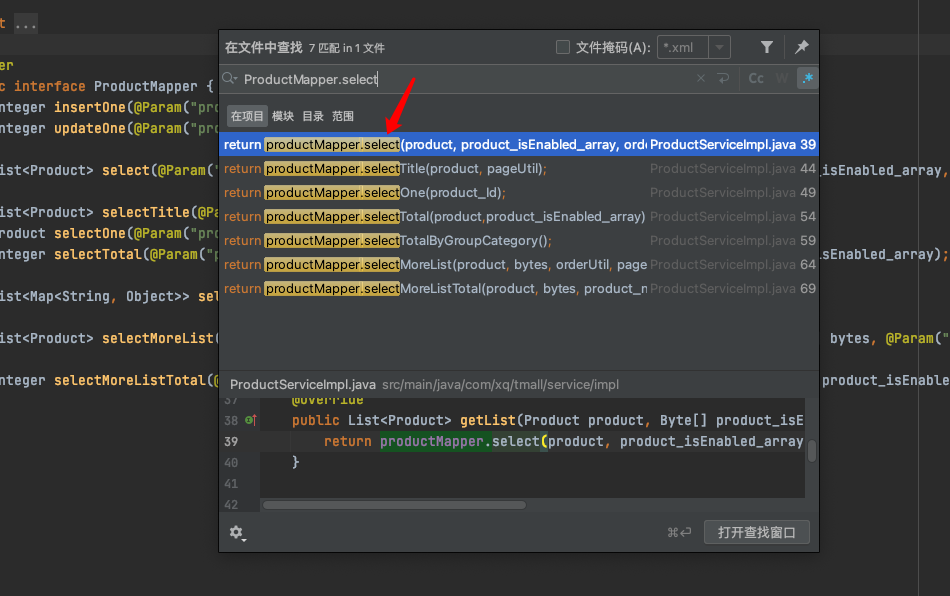Click the '7 匹配 in 1 文件' match count
This screenshot has width=950, height=596.
point(347,48)
